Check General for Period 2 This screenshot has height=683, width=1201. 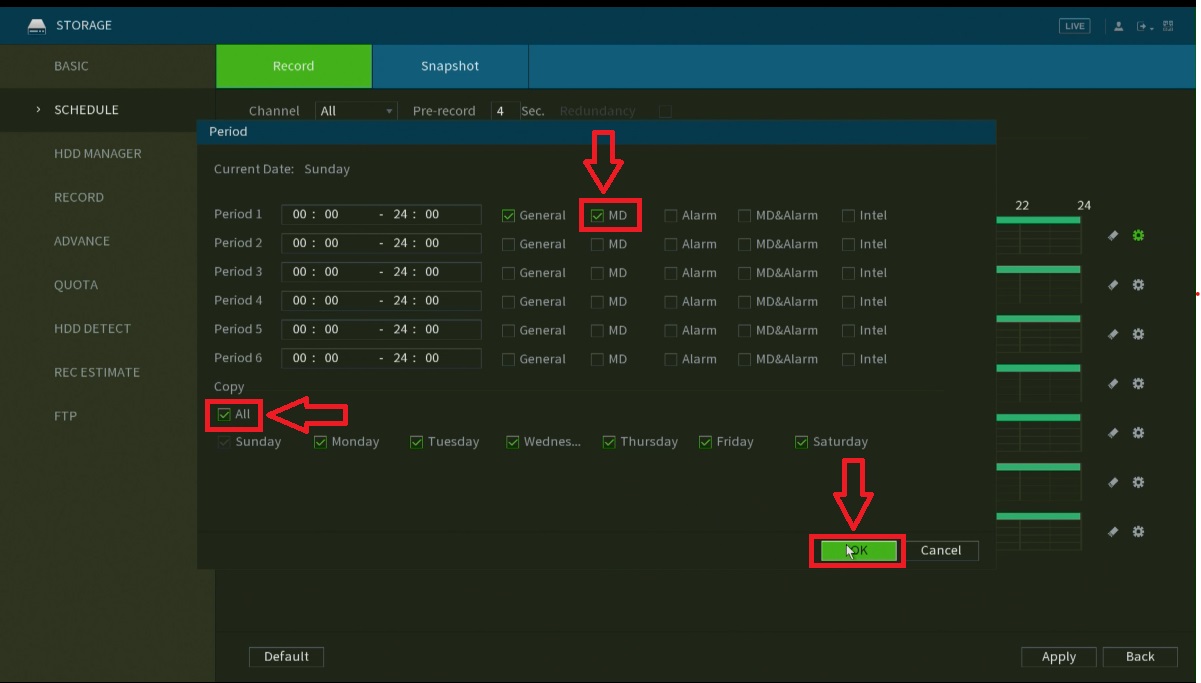click(x=508, y=244)
